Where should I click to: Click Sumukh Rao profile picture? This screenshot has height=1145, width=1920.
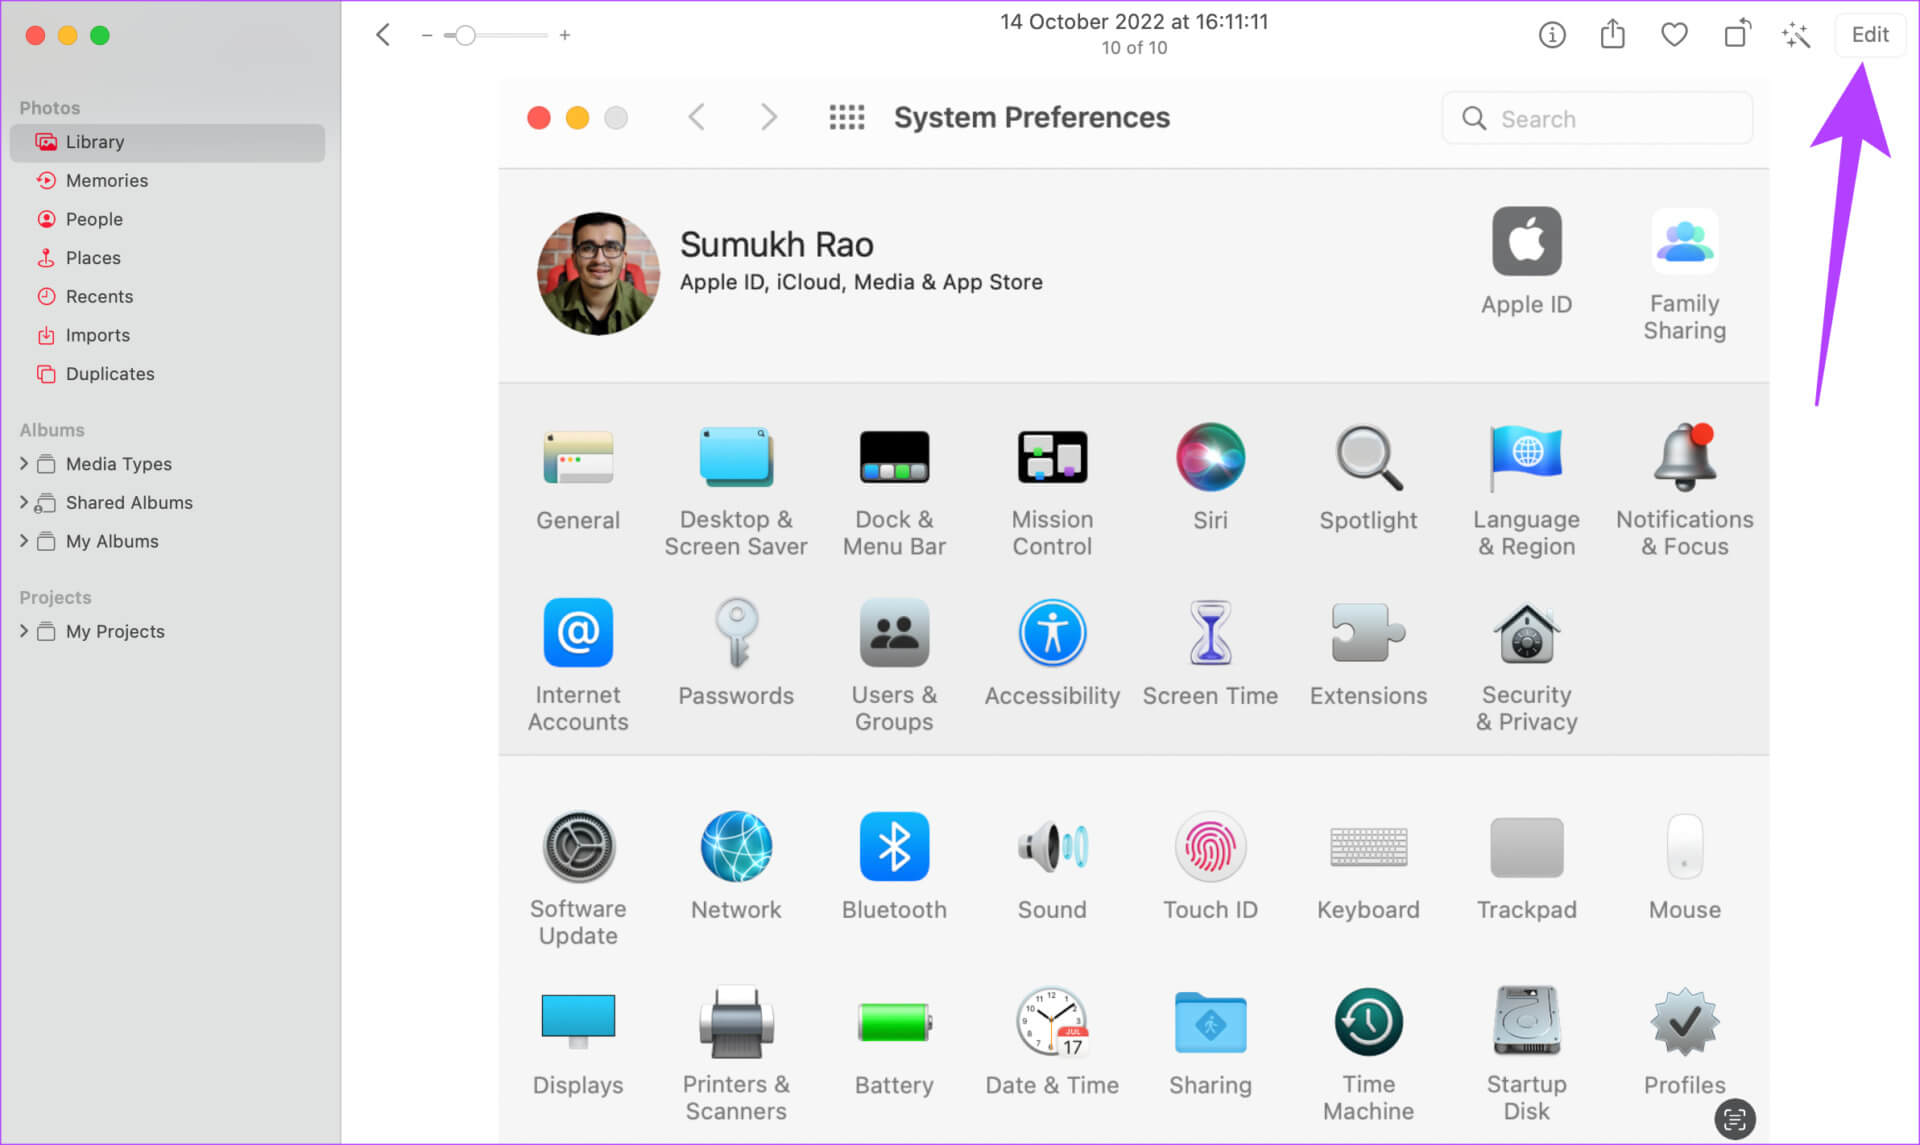pos(598,273)
